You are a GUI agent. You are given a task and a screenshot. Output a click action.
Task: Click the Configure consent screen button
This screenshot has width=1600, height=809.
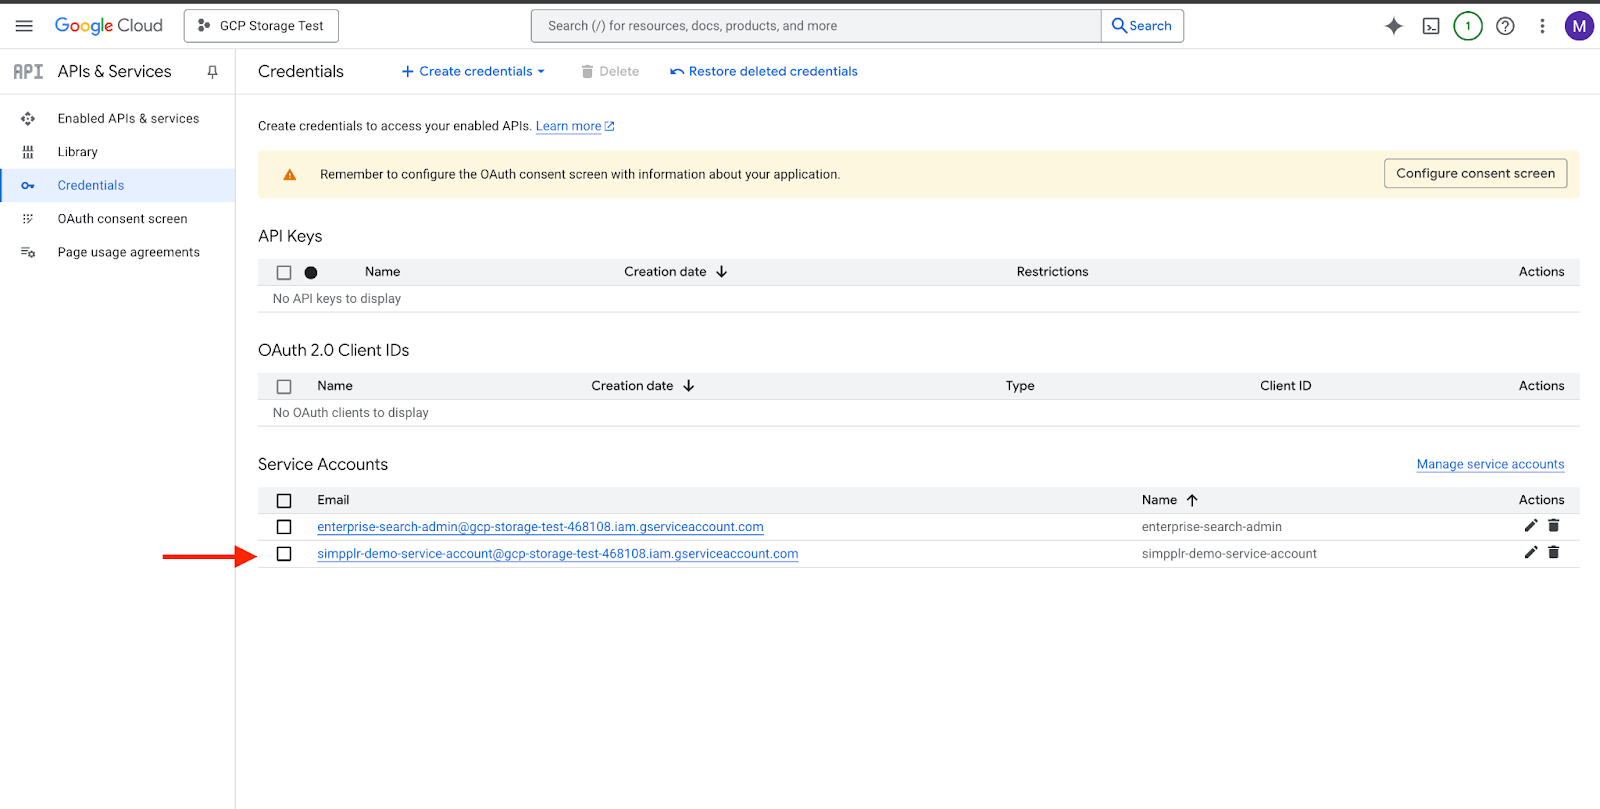point(1474,174)
